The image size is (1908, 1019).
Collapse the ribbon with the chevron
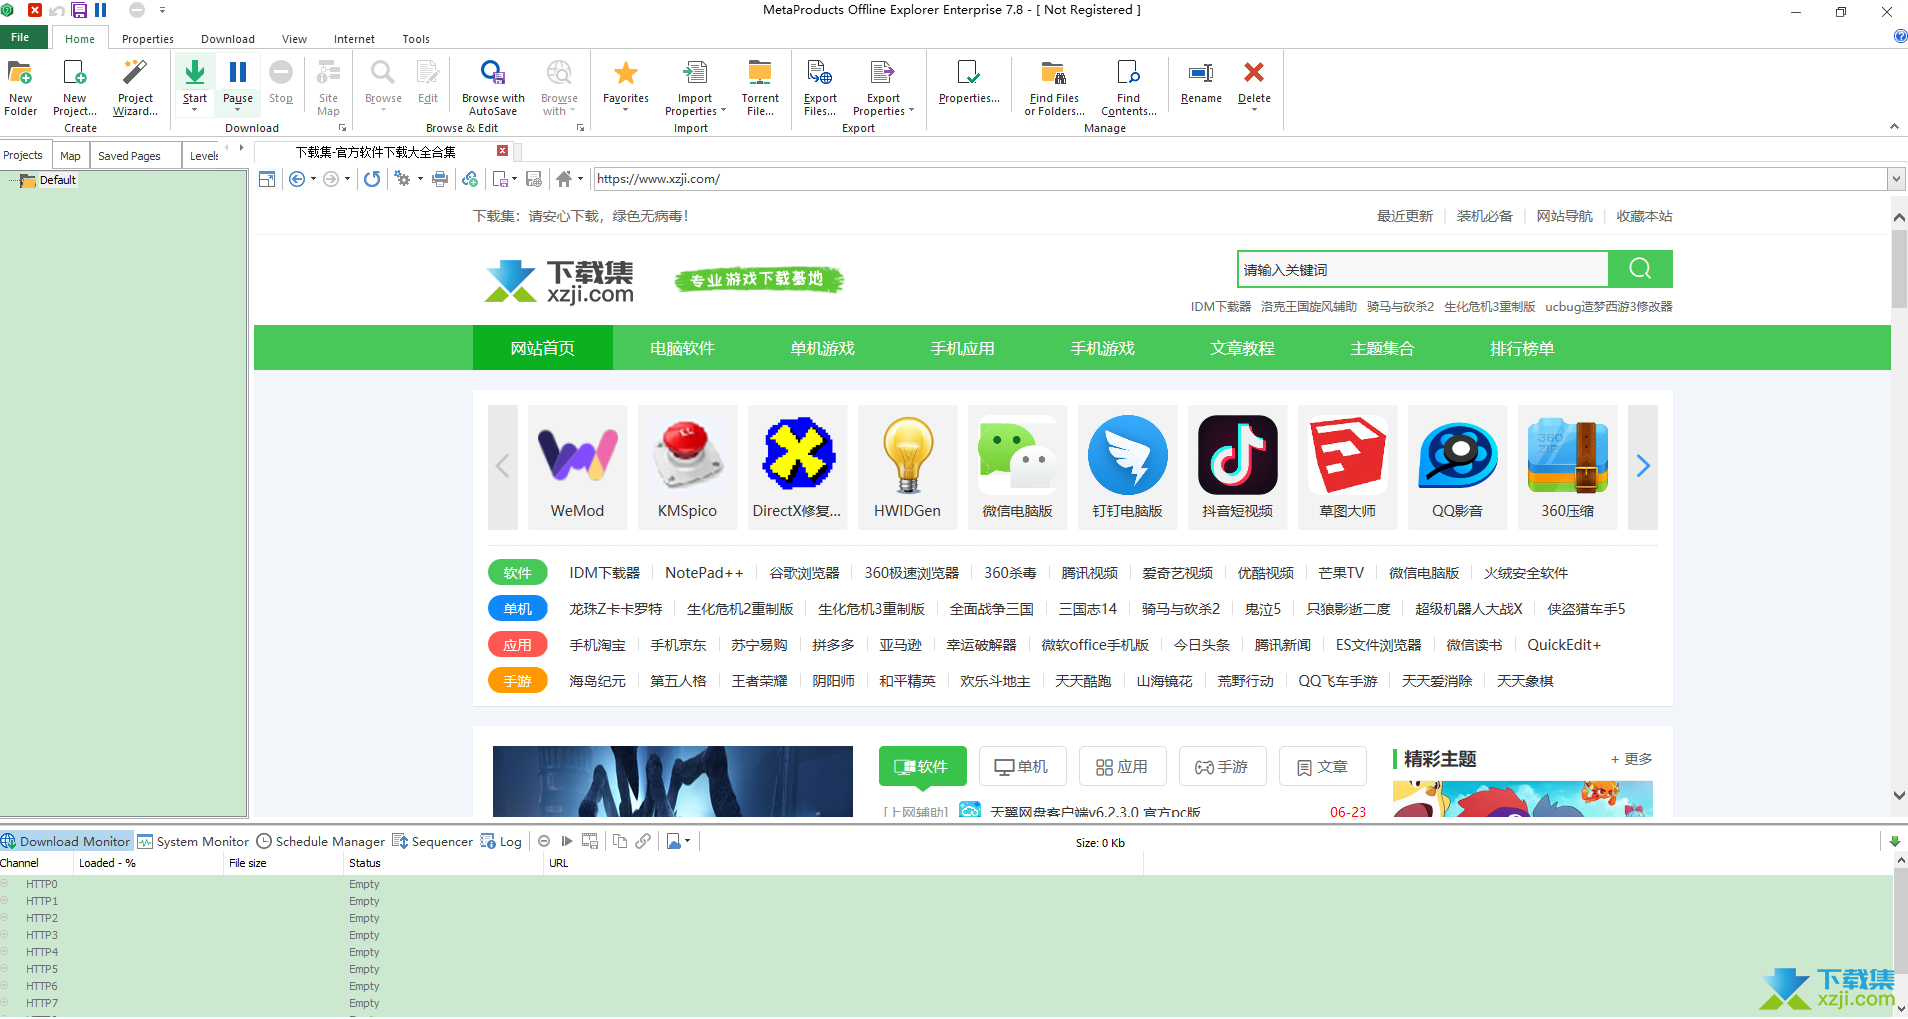point(1894,127)
